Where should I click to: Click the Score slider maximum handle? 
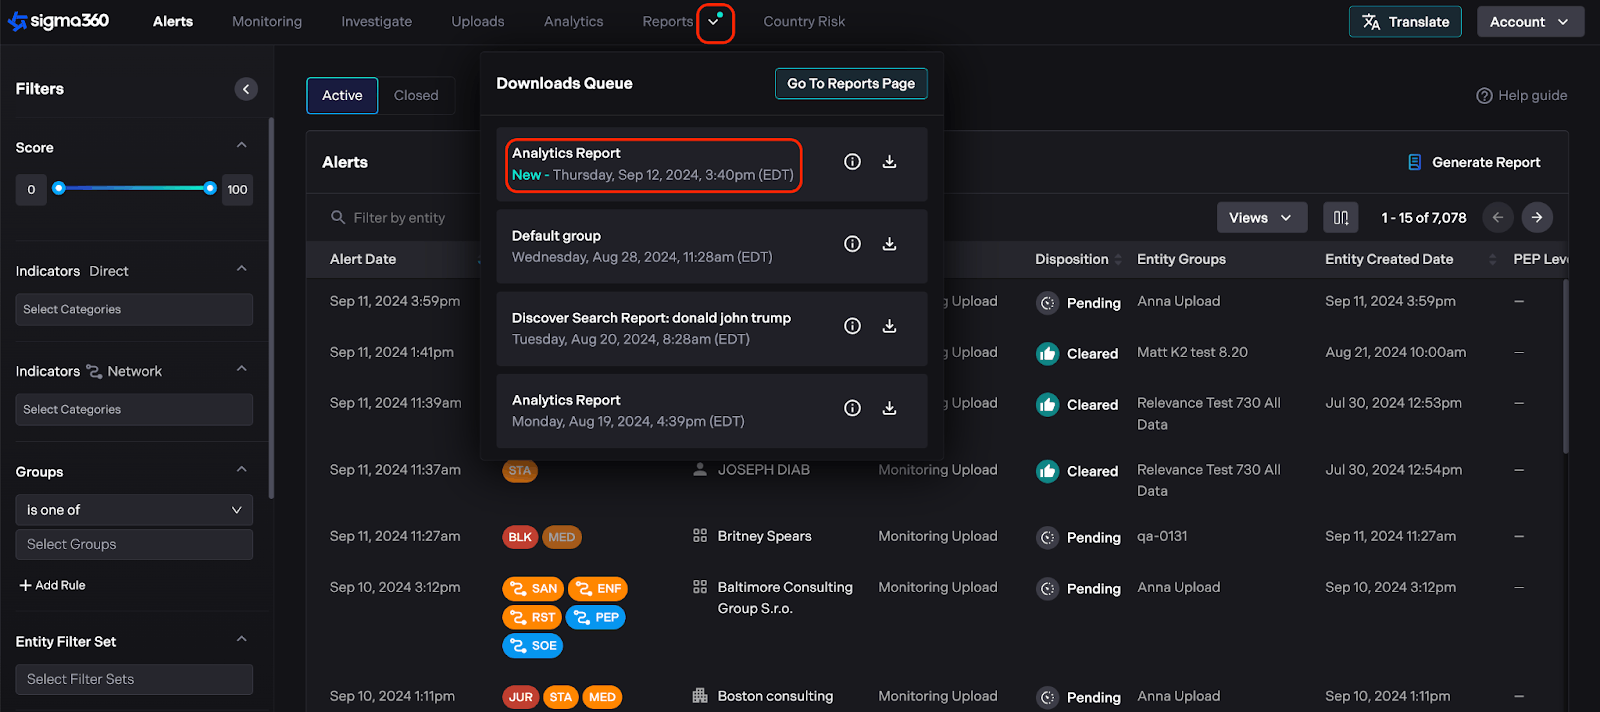pos(209,188)
